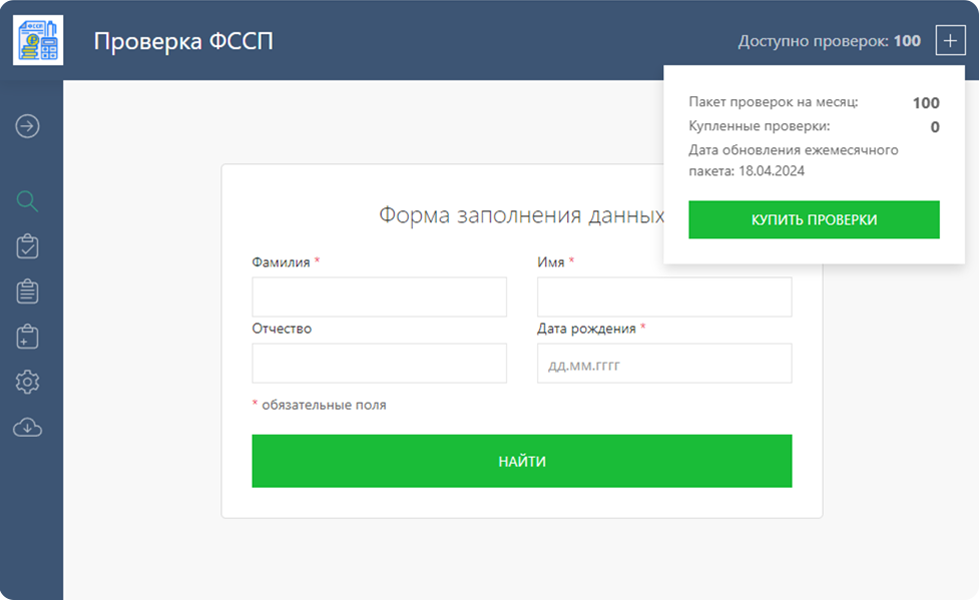The image size is (980, 600).
Task: Click the ФССП app logo
Action: tap(38, 40)
